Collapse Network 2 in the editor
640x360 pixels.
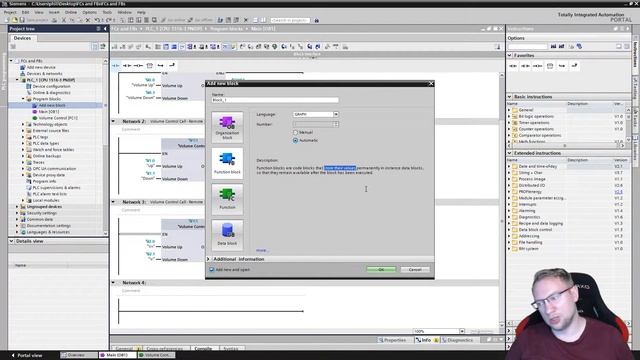tap(113, 121)
